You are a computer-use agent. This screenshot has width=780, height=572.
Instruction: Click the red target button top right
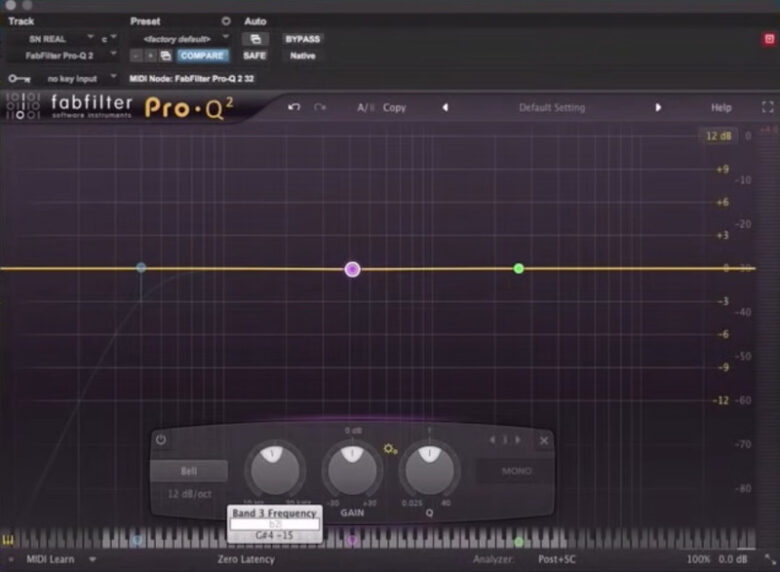click(769, 39)
